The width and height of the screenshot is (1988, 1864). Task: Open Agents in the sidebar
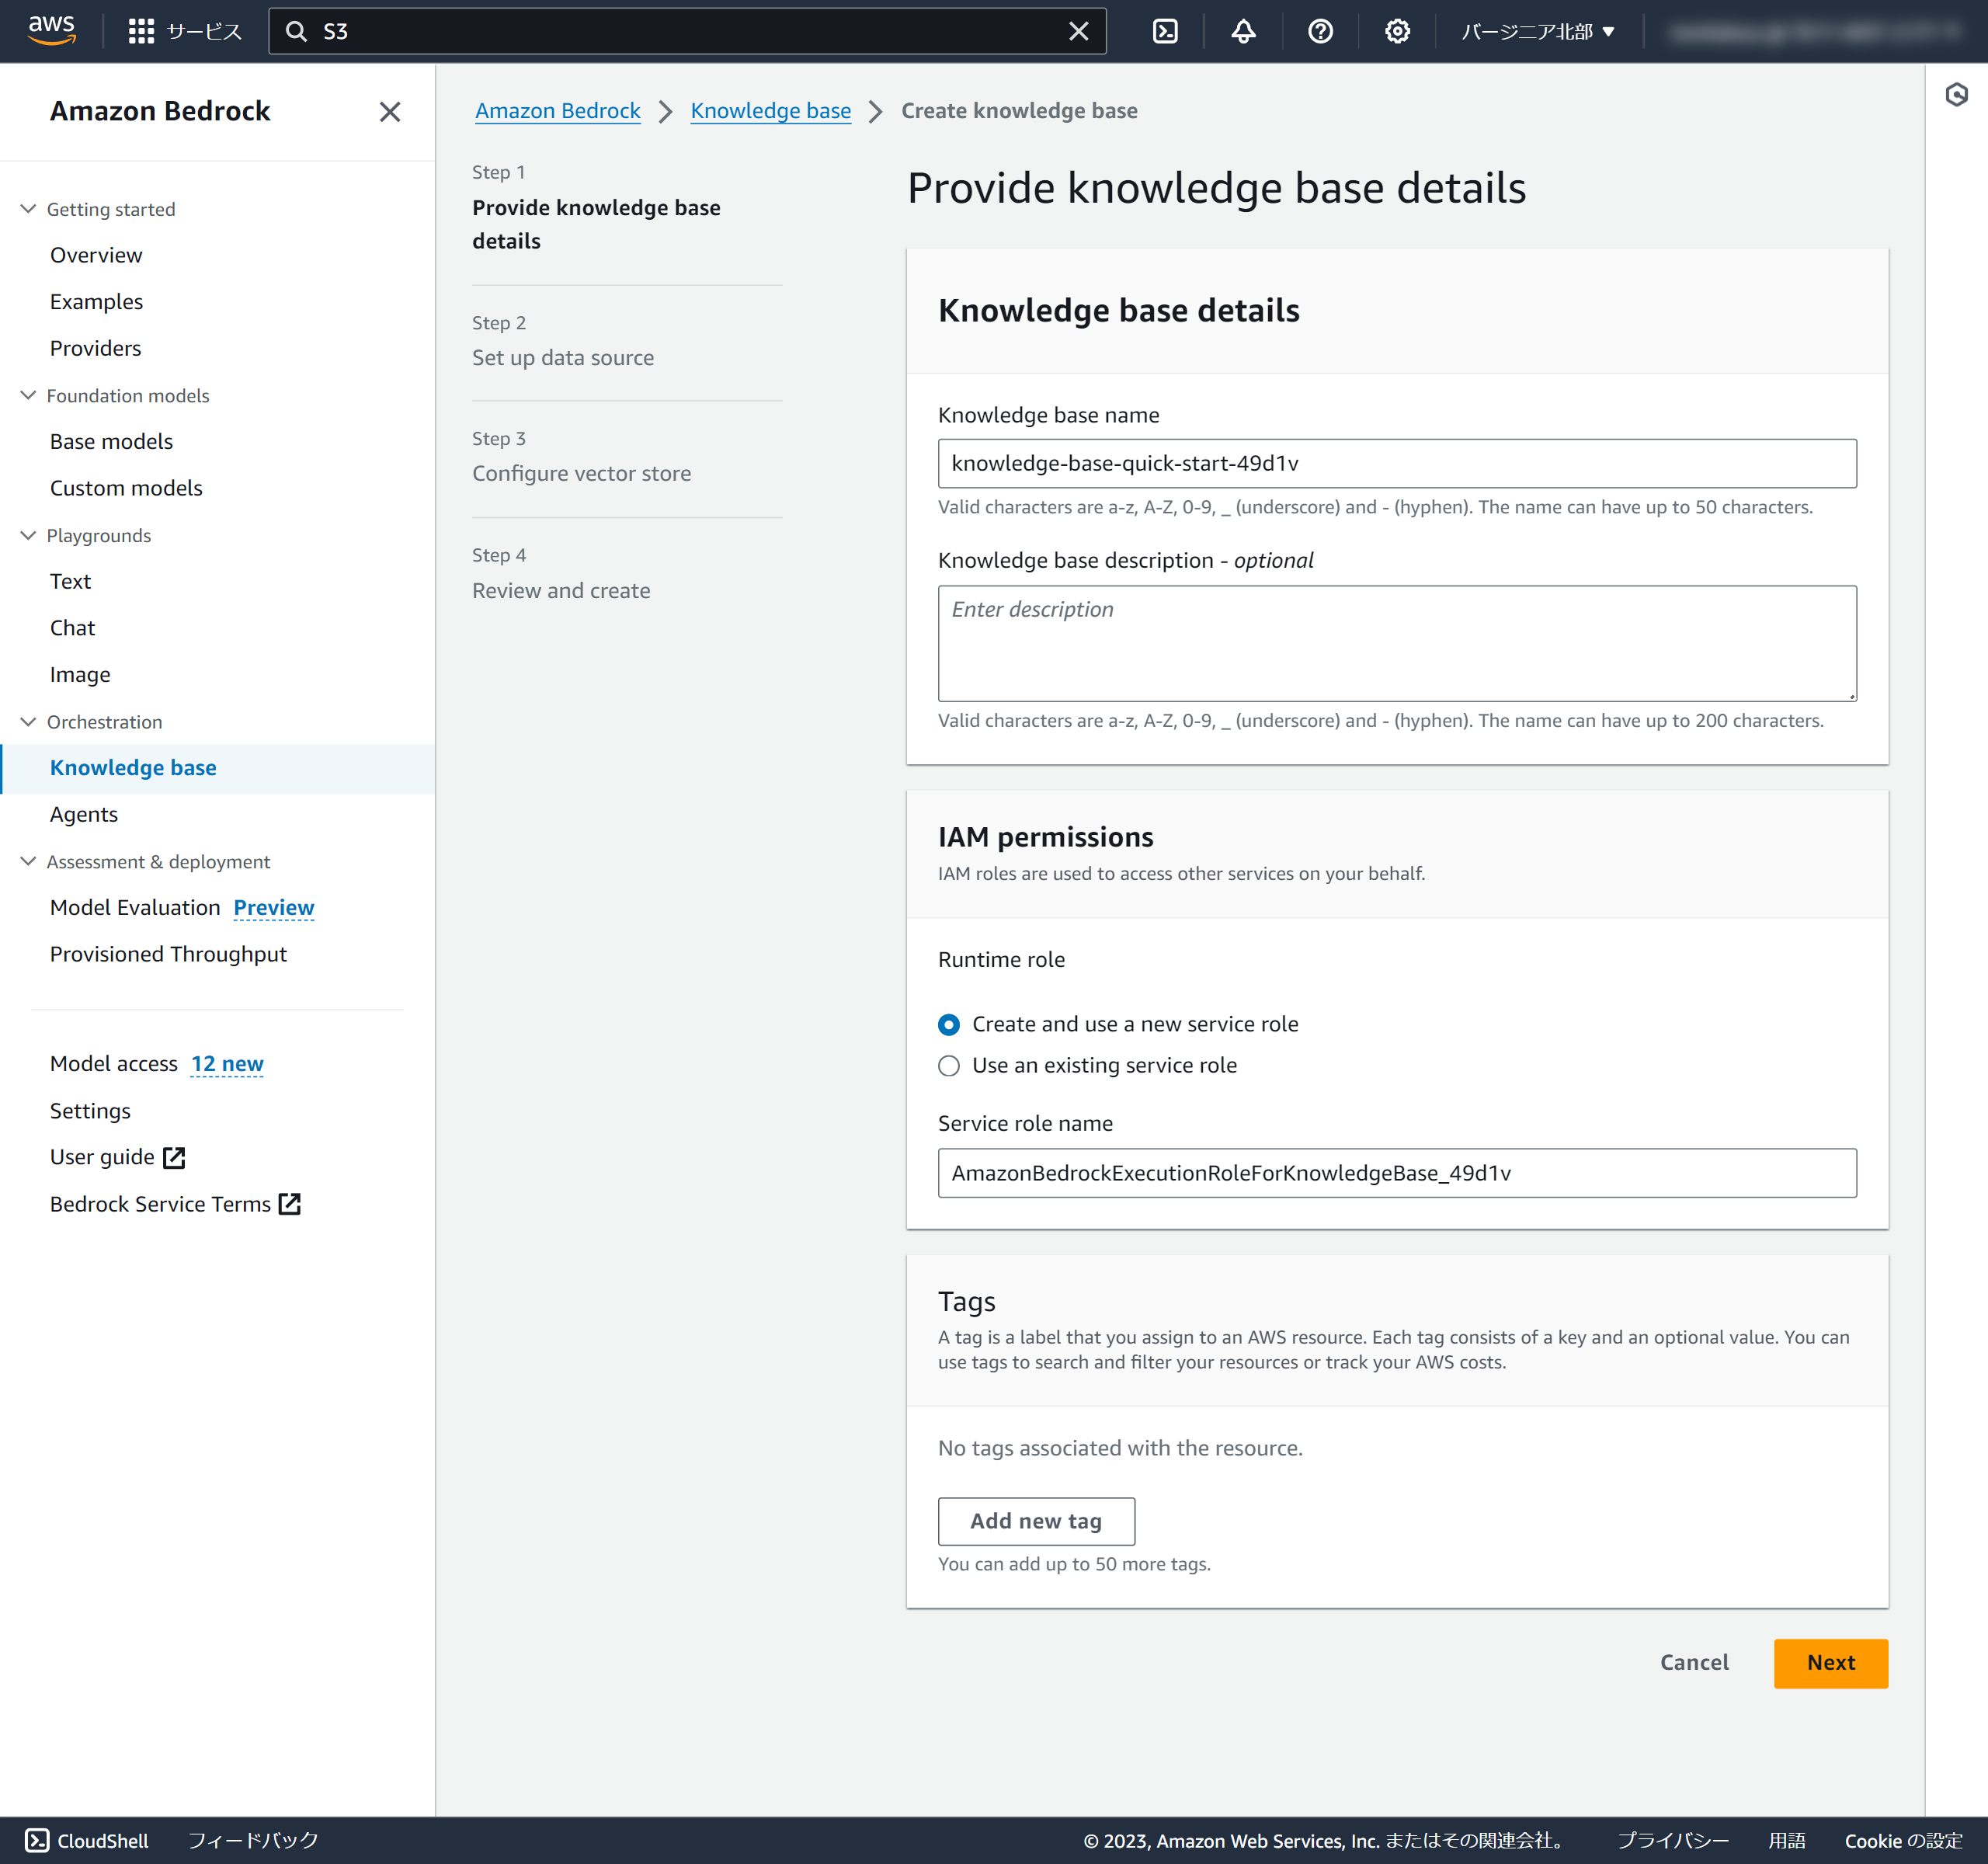[x=84, y=814]
